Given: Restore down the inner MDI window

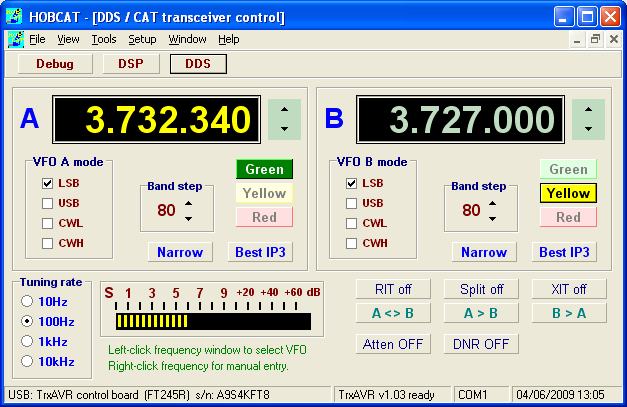Looking at the screenshot, I should coord(595,40).
